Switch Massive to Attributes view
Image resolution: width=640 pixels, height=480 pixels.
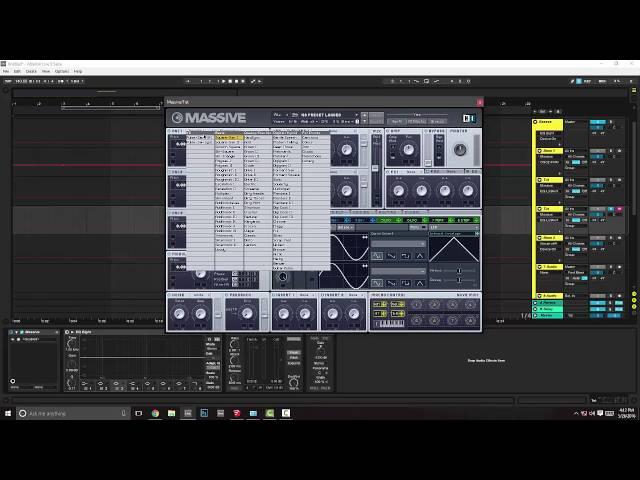point(417,122)
